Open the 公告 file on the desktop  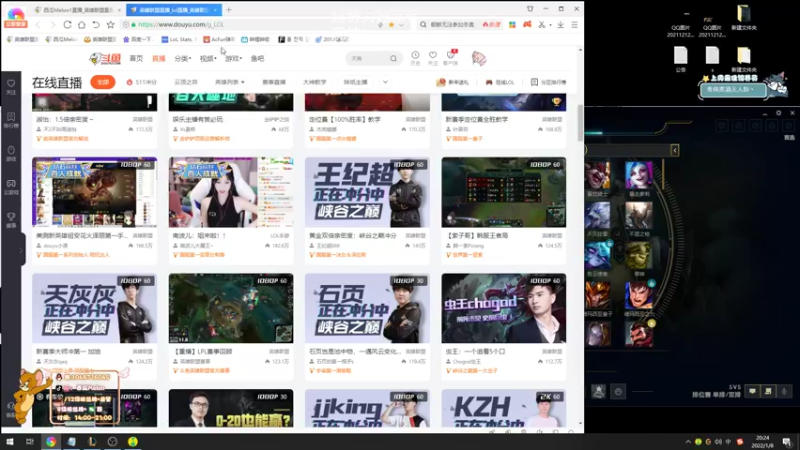pyautogui.click(x=681, y=59)
